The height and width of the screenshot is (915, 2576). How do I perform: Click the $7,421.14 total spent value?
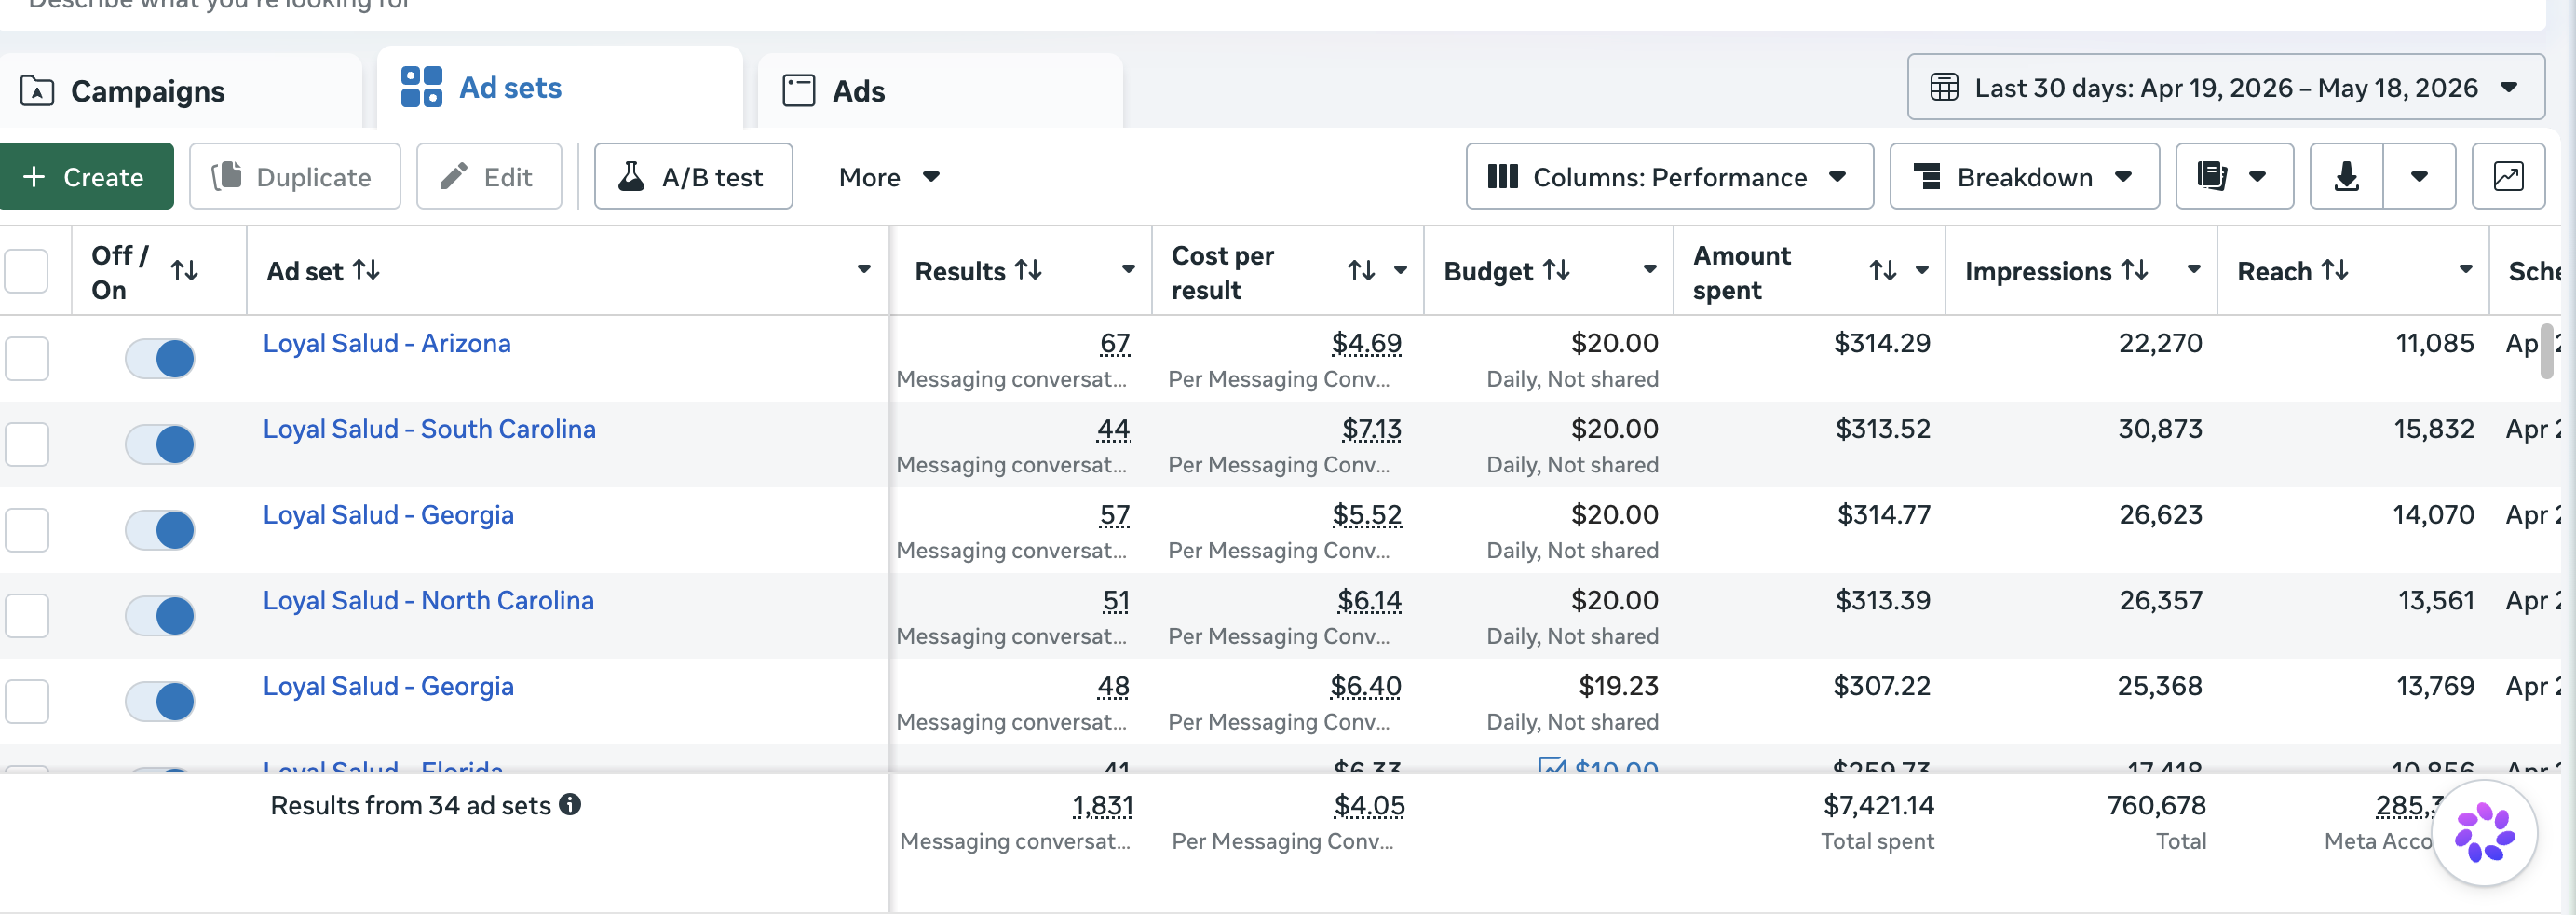click(1878, 805)
